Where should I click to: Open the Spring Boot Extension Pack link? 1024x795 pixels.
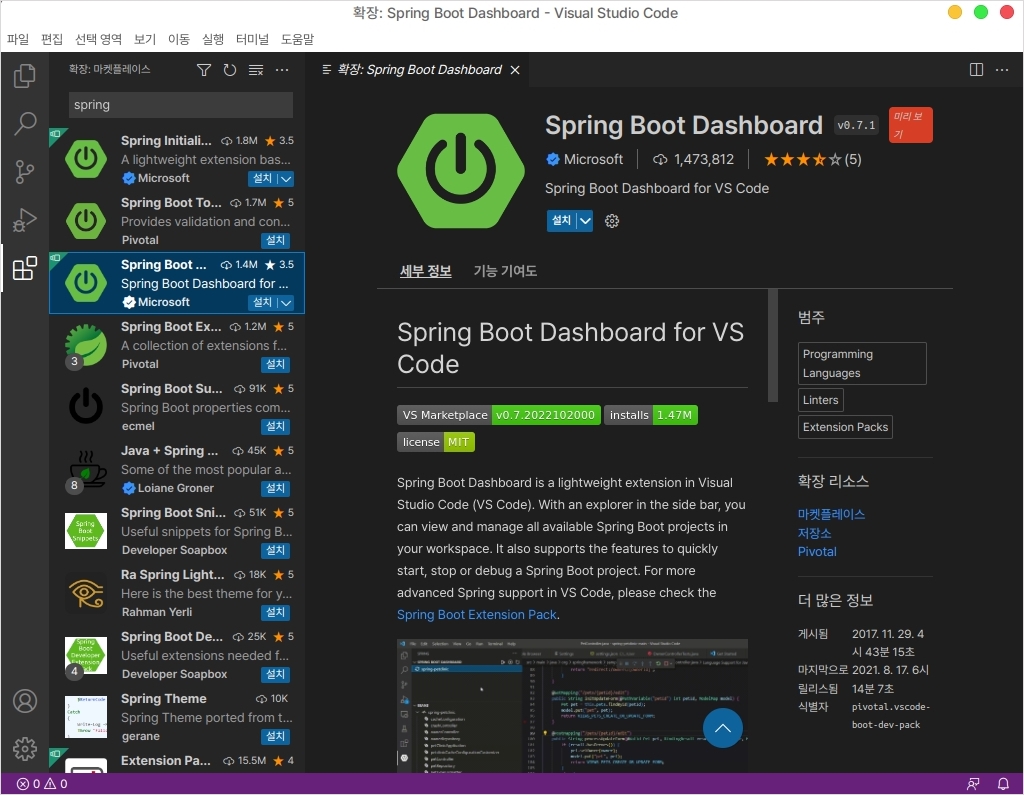[477, 614]
